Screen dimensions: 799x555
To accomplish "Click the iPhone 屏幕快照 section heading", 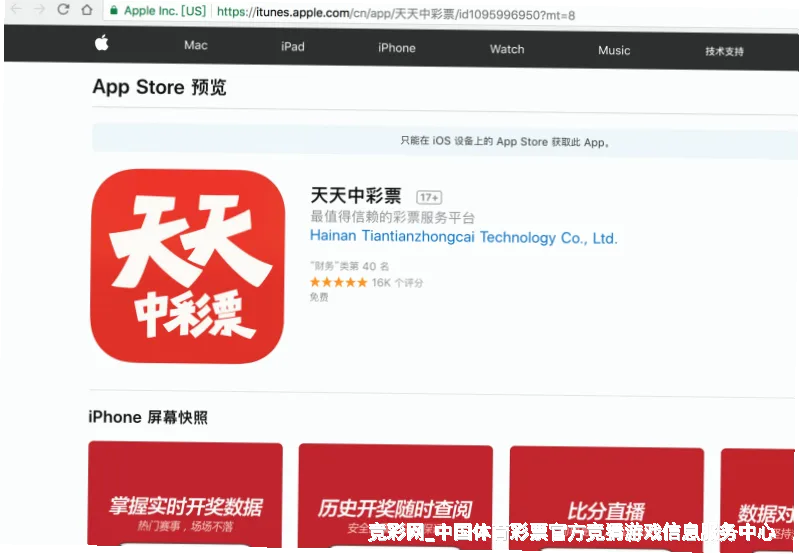I will pos(148,417).
